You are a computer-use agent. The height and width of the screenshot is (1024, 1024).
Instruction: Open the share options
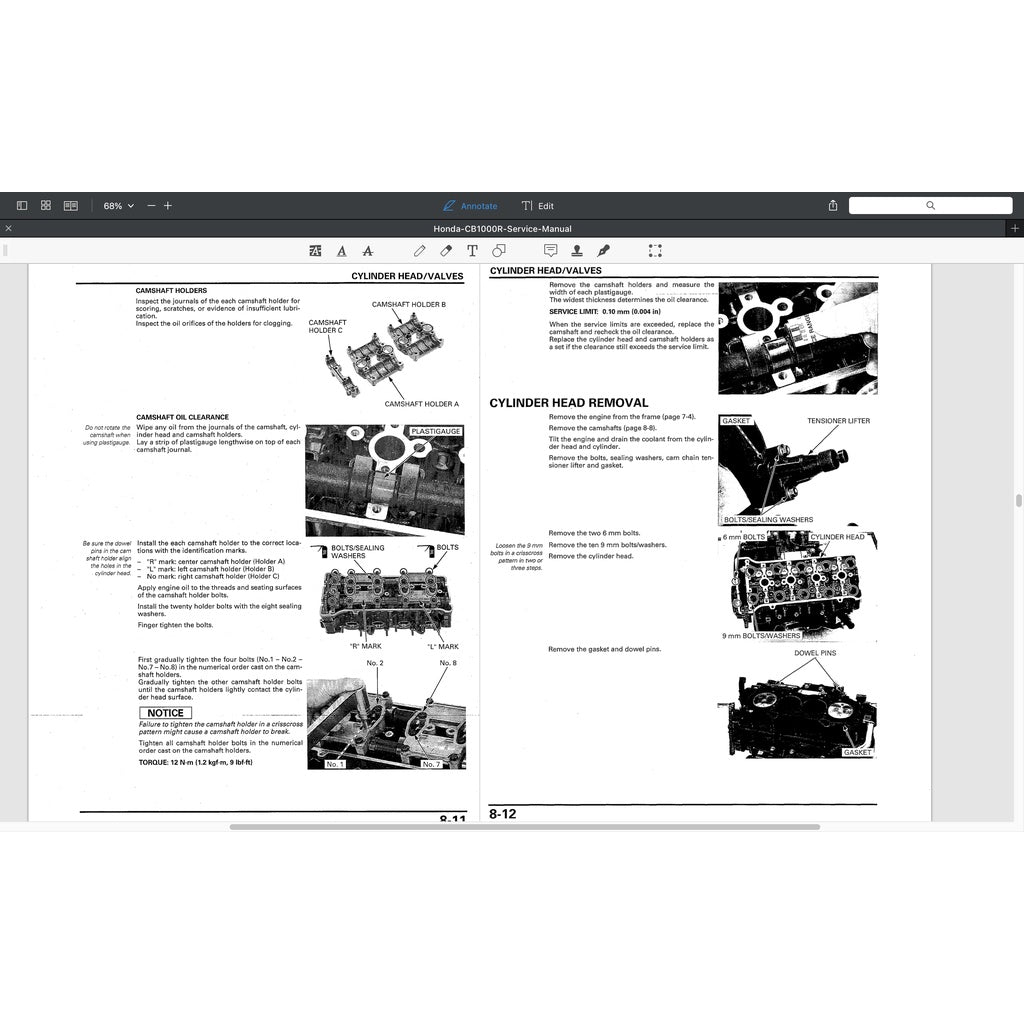833,204
